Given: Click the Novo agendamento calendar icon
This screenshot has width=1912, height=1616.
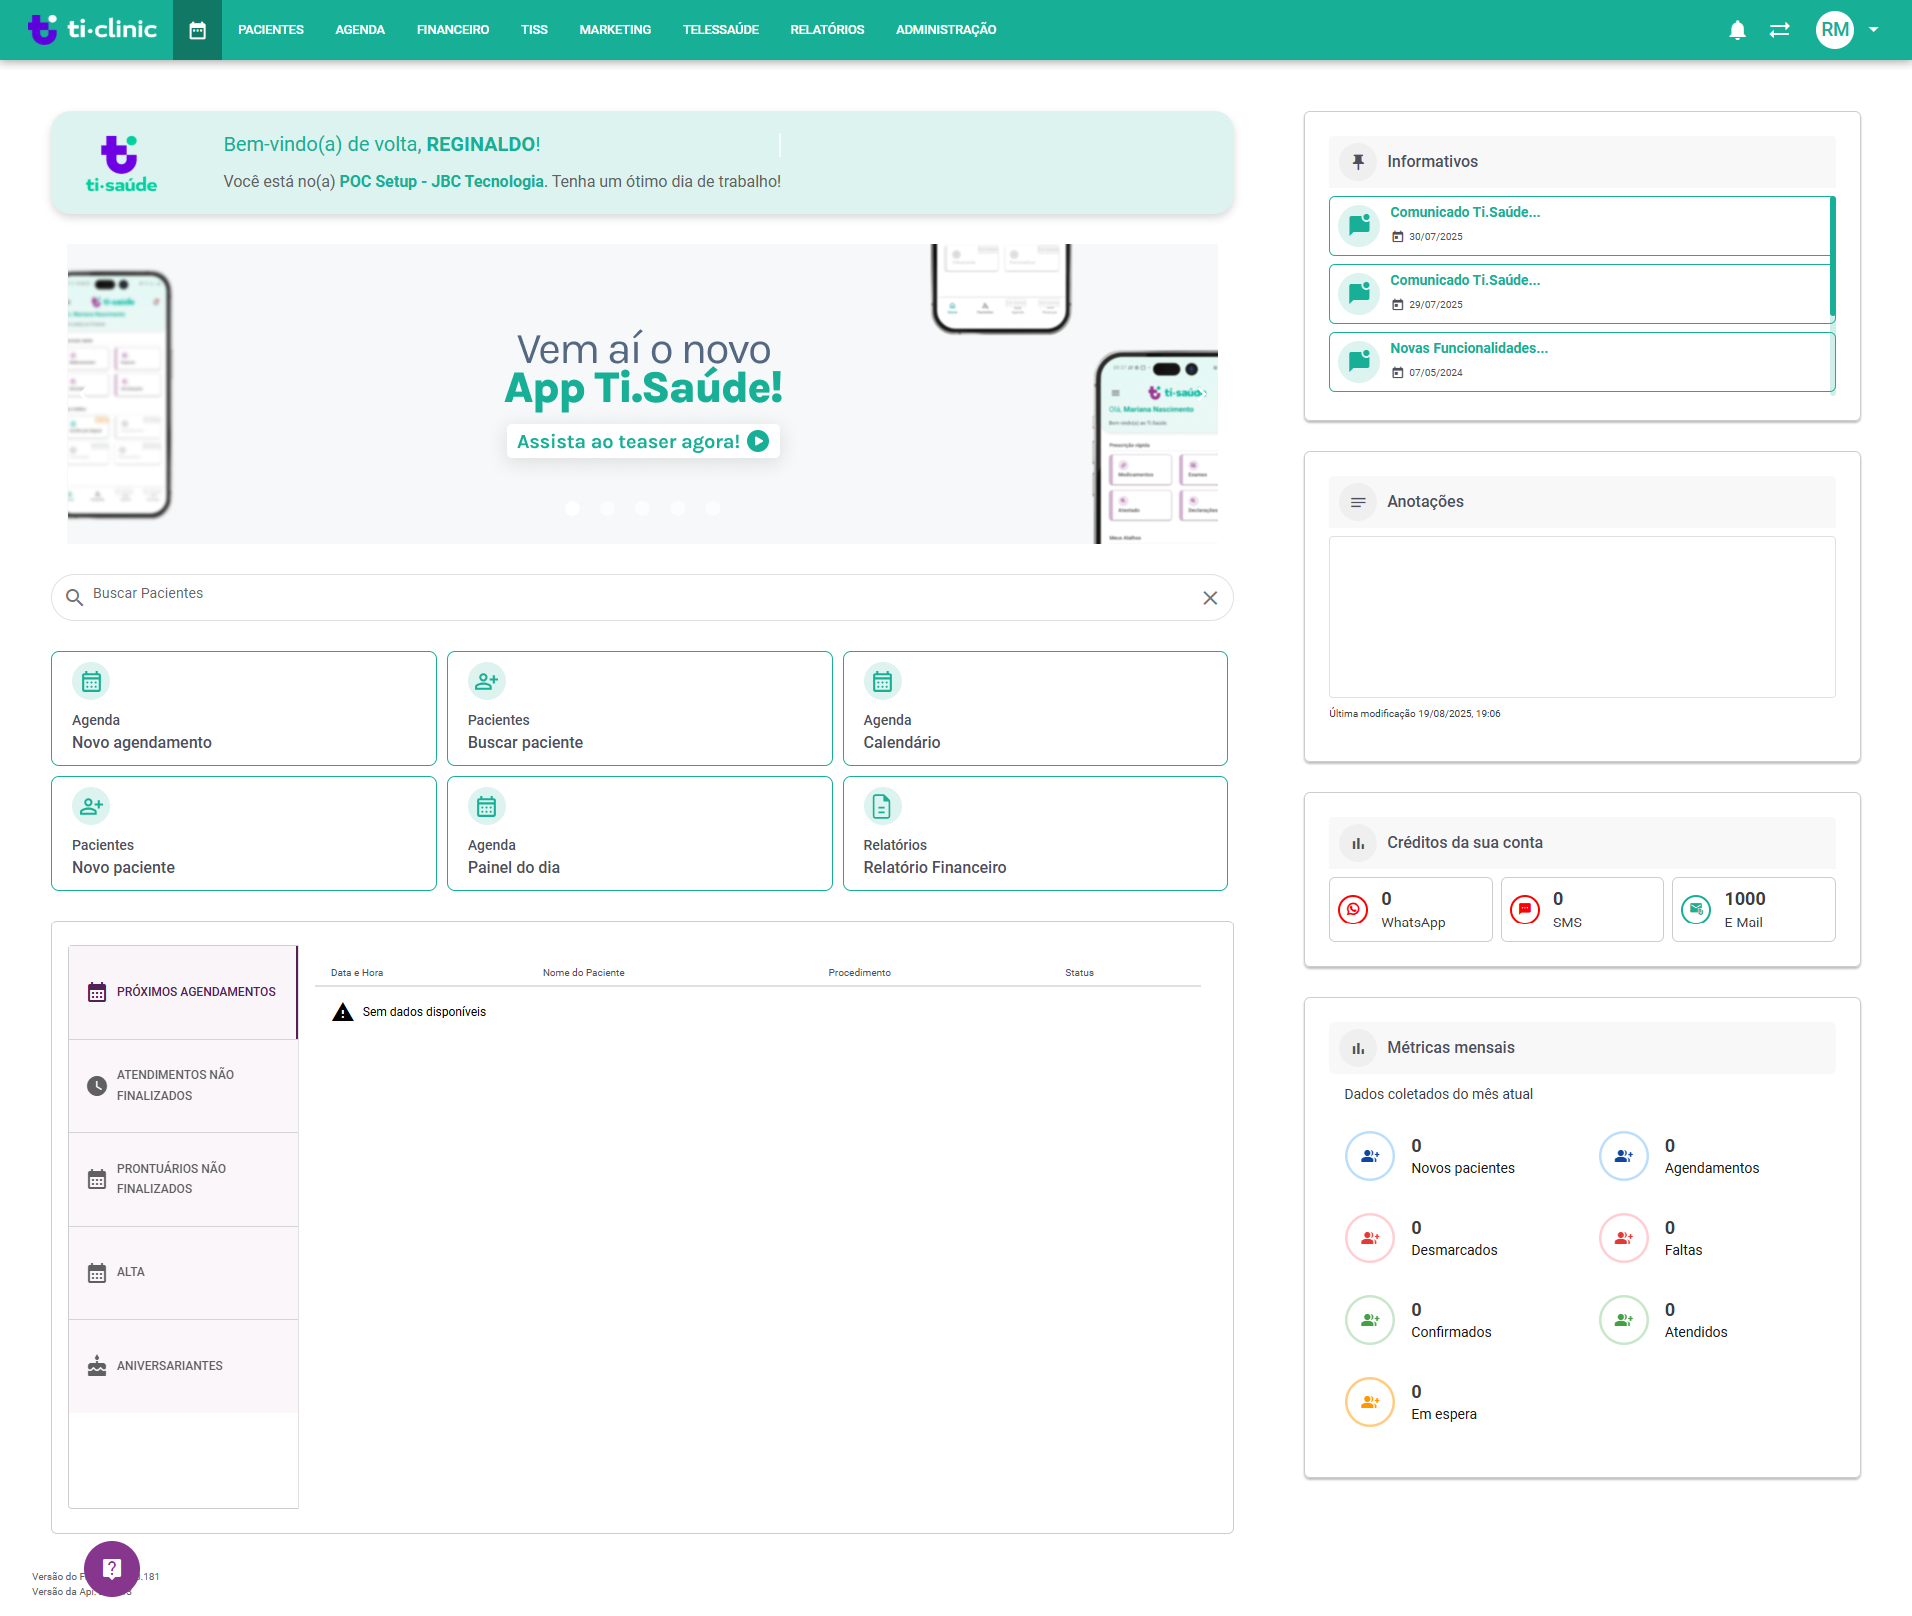Looking at the screenshot, I should pos(91,681).
